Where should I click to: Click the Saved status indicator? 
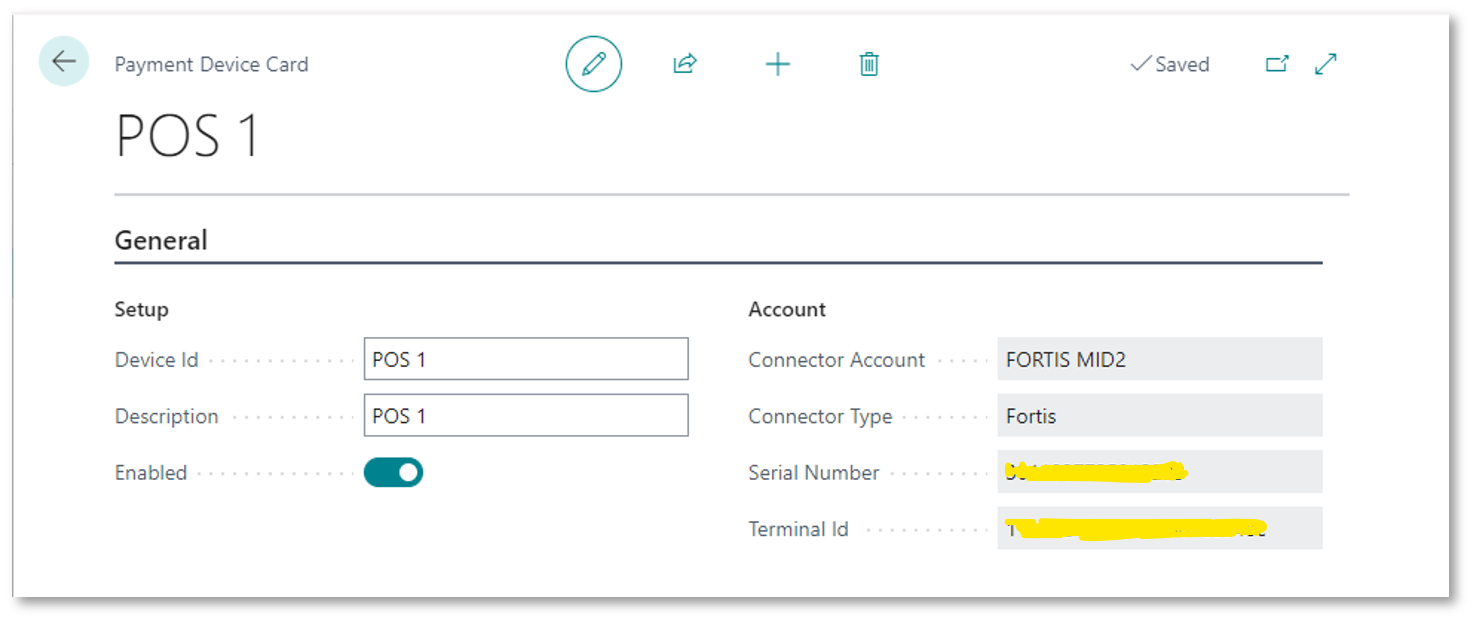(x=1170, y=64)
